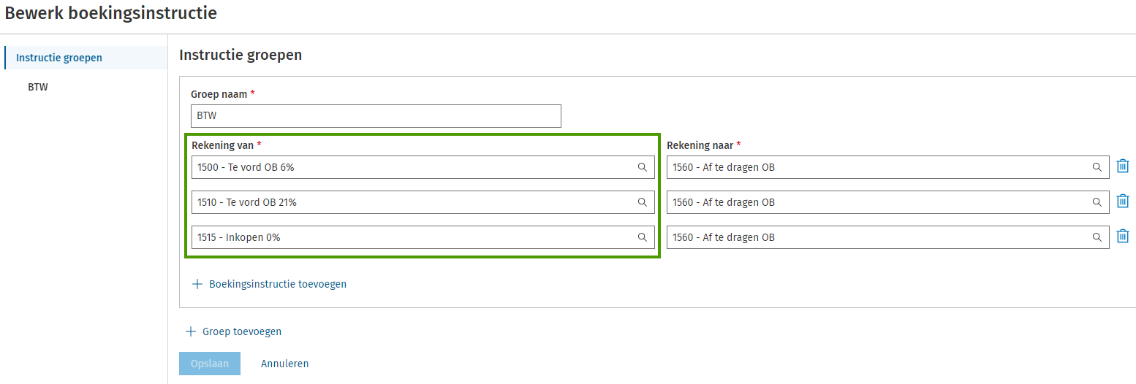Search icon in third Rekening naar field
The image size is (1136, 384).
pyautogui.click(x=1097, y=237)
